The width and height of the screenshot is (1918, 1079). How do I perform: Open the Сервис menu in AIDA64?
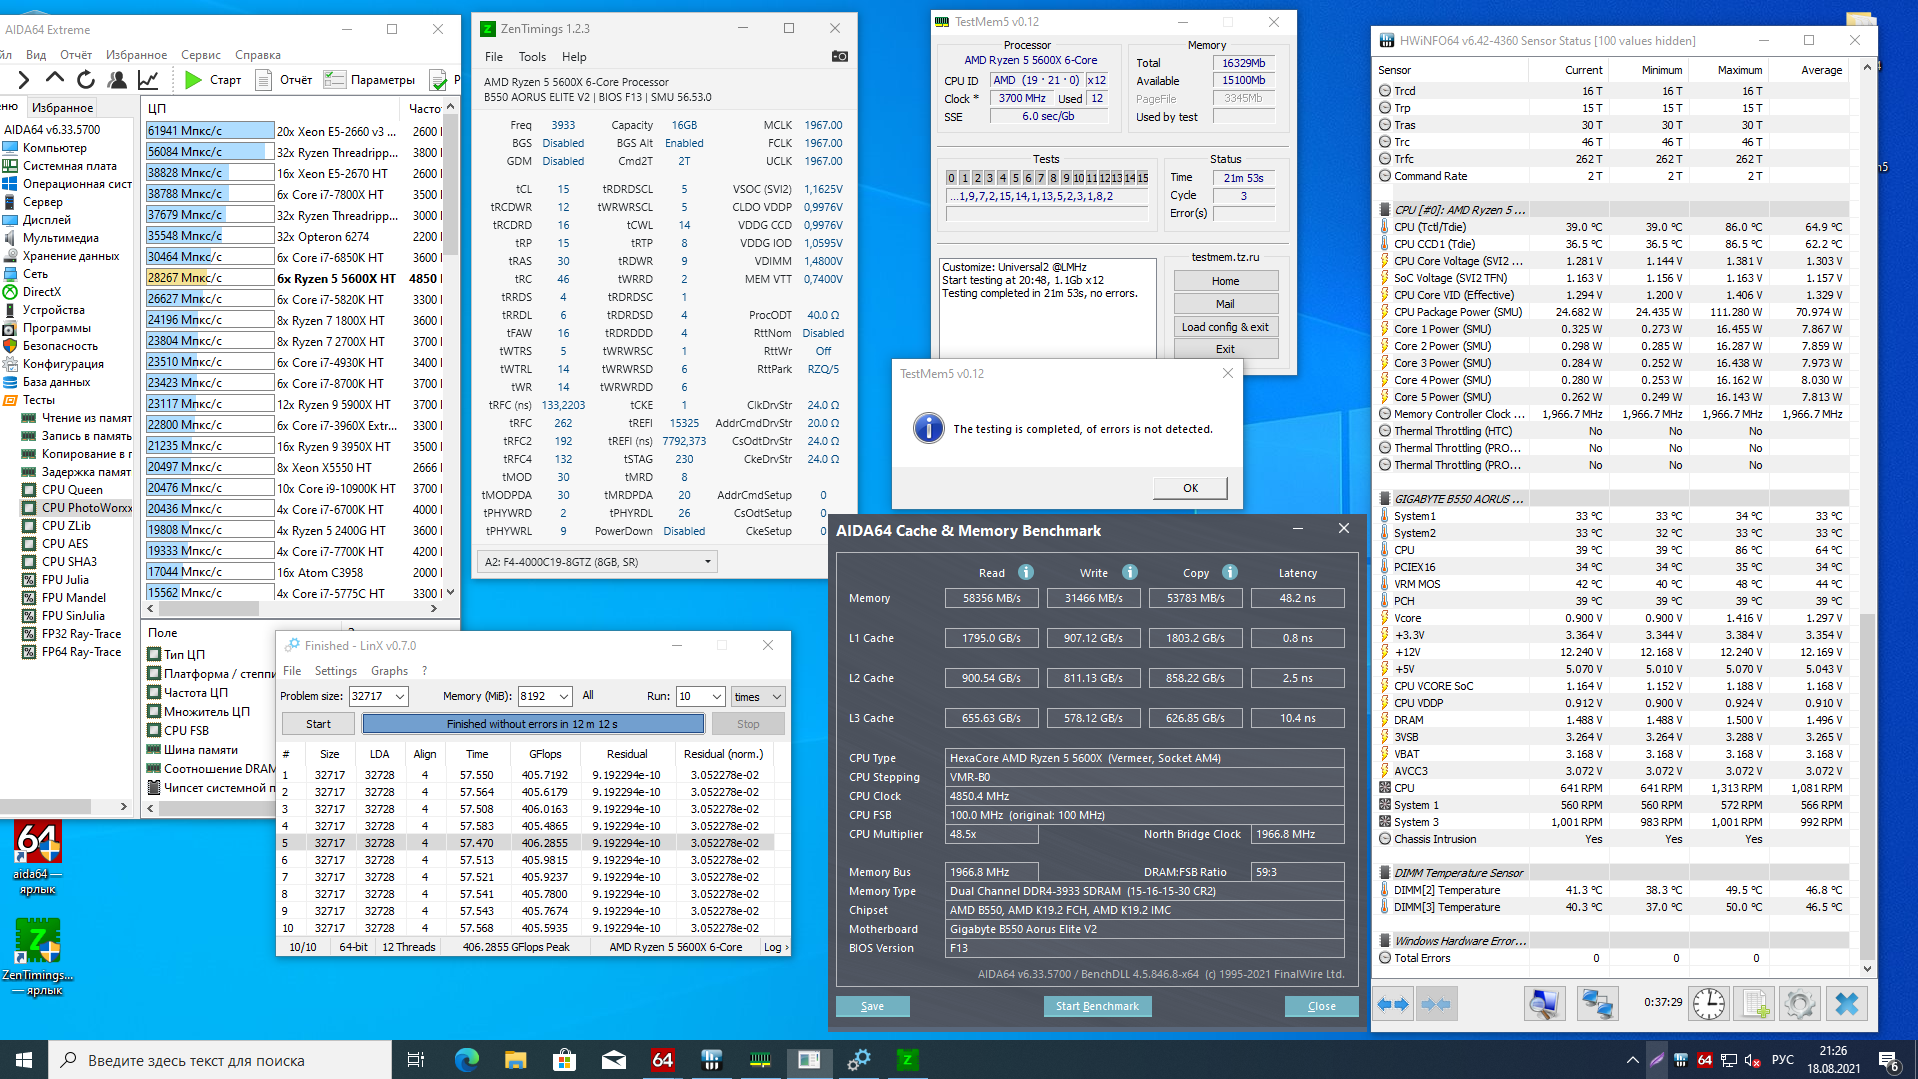(201, 55)
